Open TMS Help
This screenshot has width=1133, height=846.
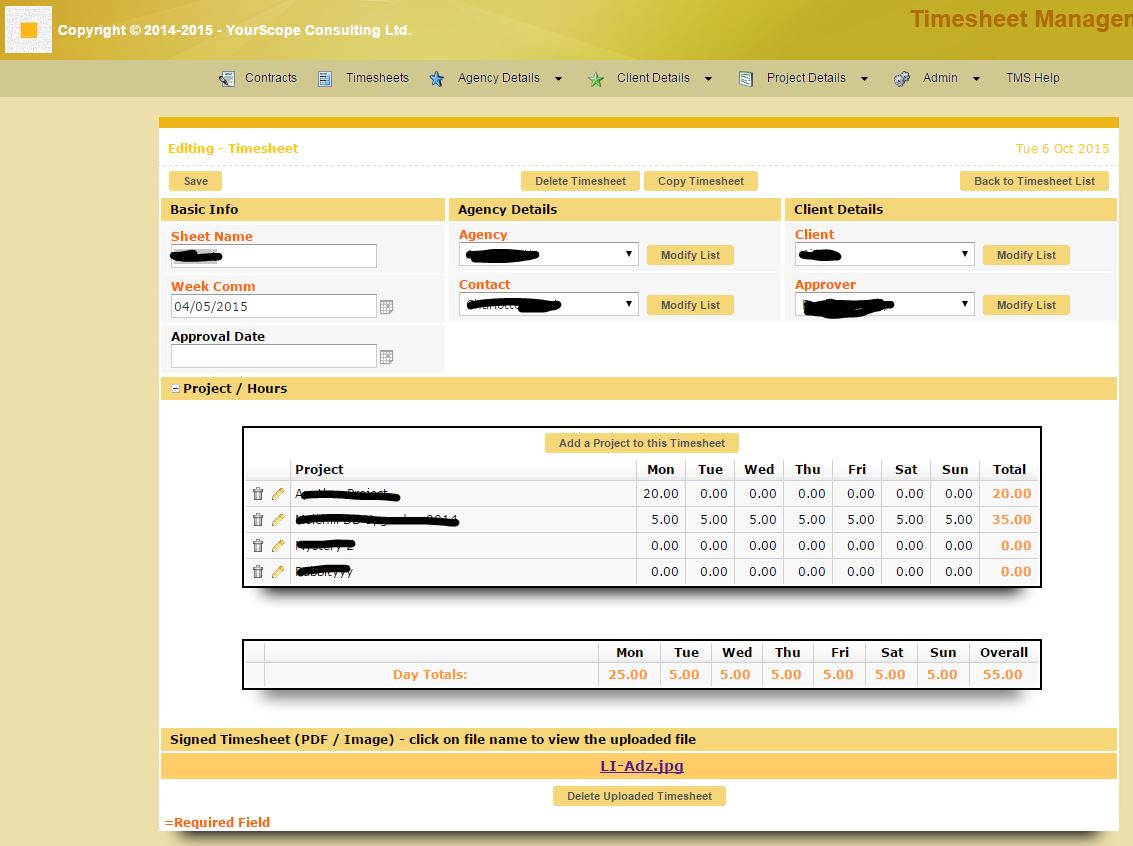[x=1033, y=78]
